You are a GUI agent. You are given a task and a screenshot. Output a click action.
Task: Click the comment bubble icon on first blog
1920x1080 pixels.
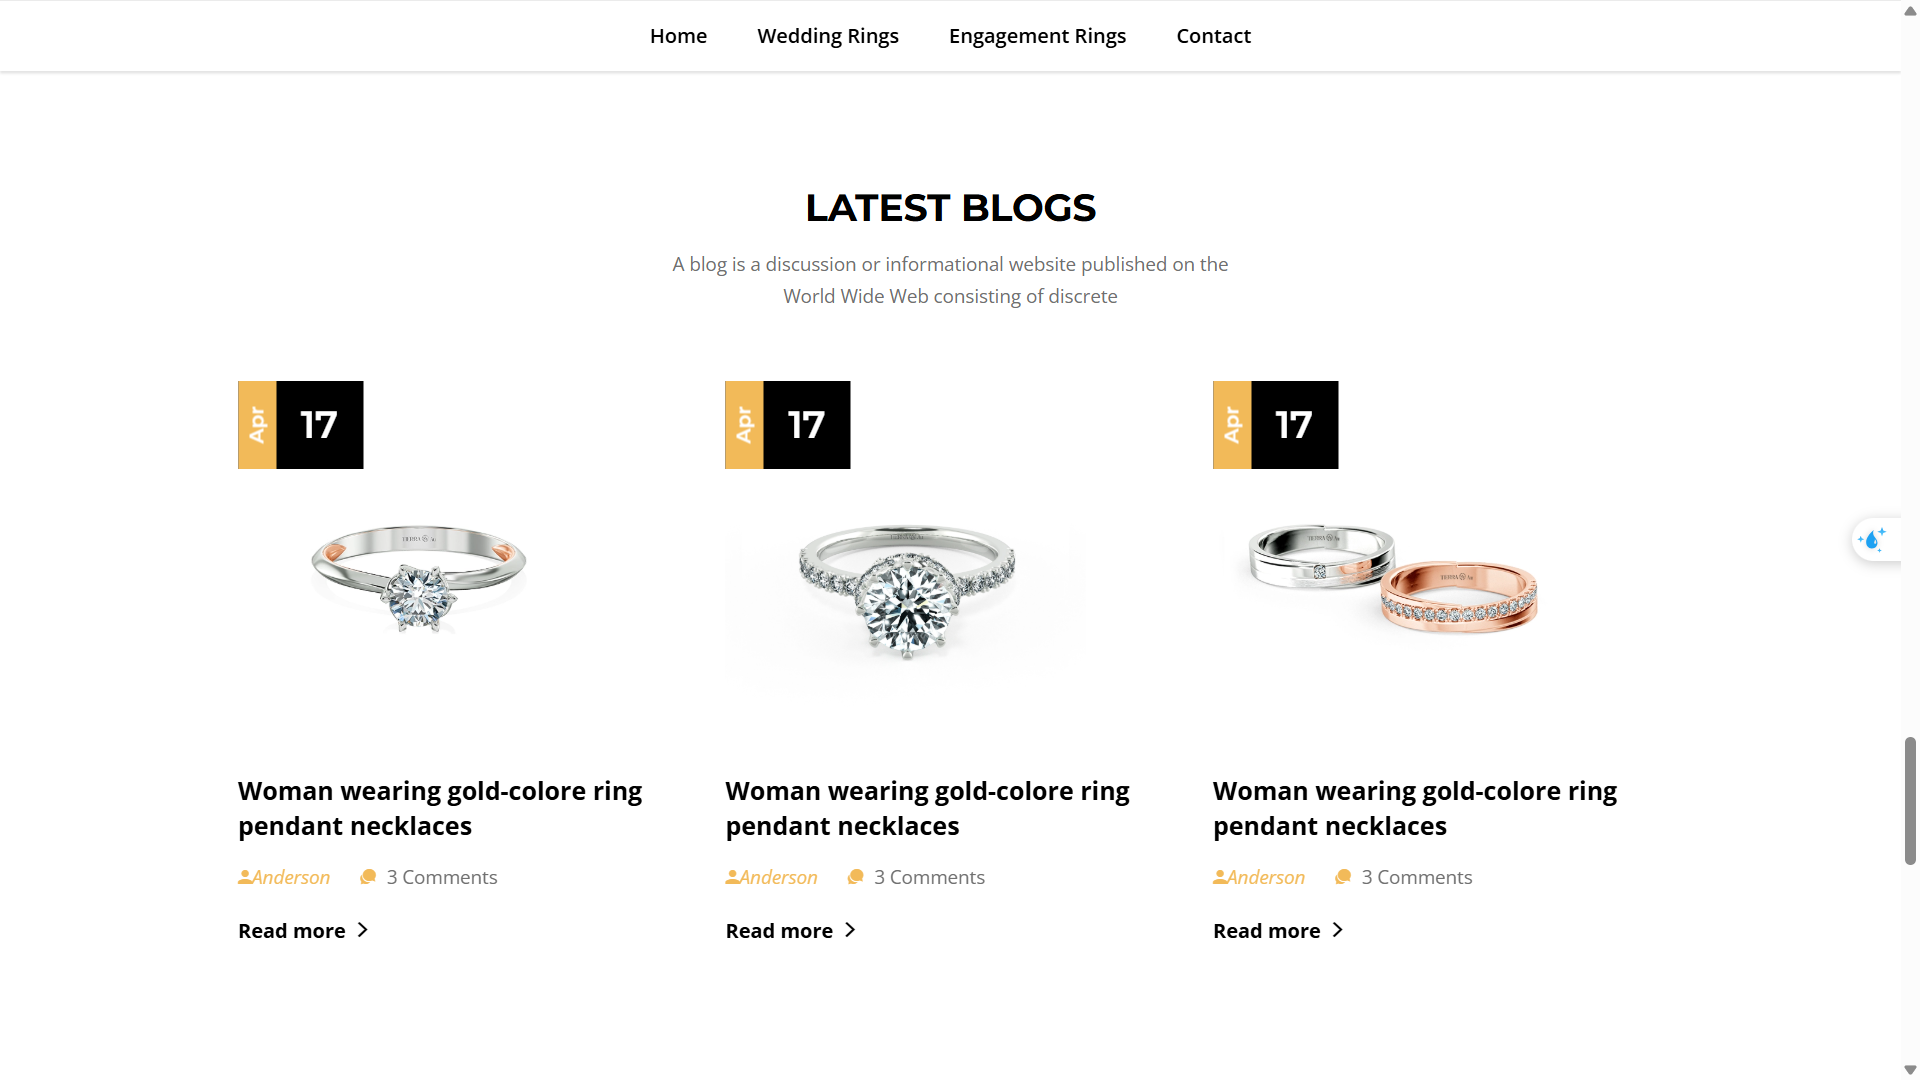[368, 877]
